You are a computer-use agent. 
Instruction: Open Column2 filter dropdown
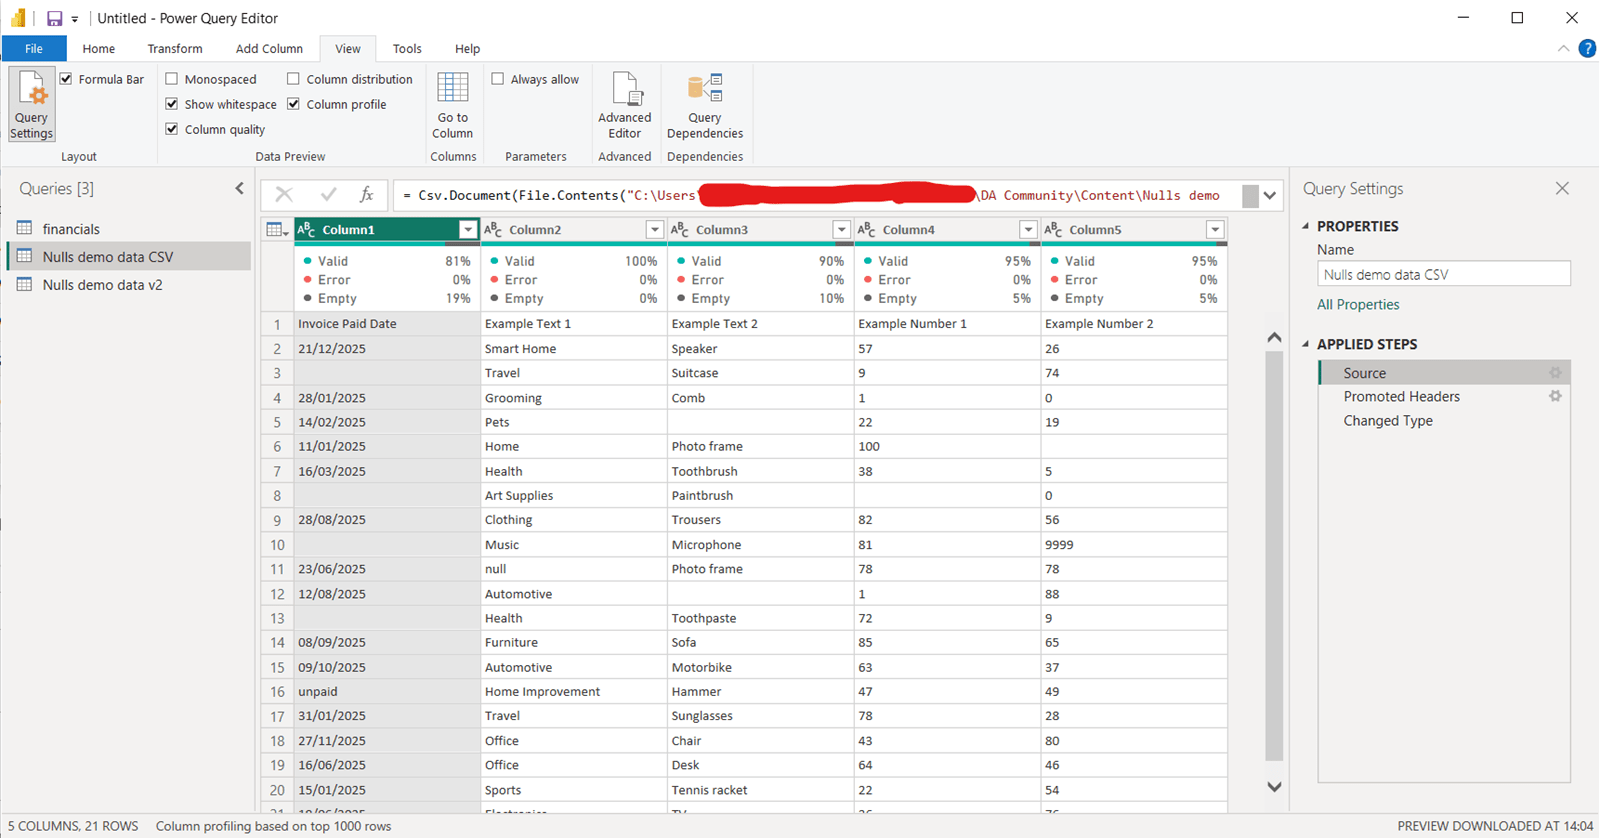pos(654,230)
